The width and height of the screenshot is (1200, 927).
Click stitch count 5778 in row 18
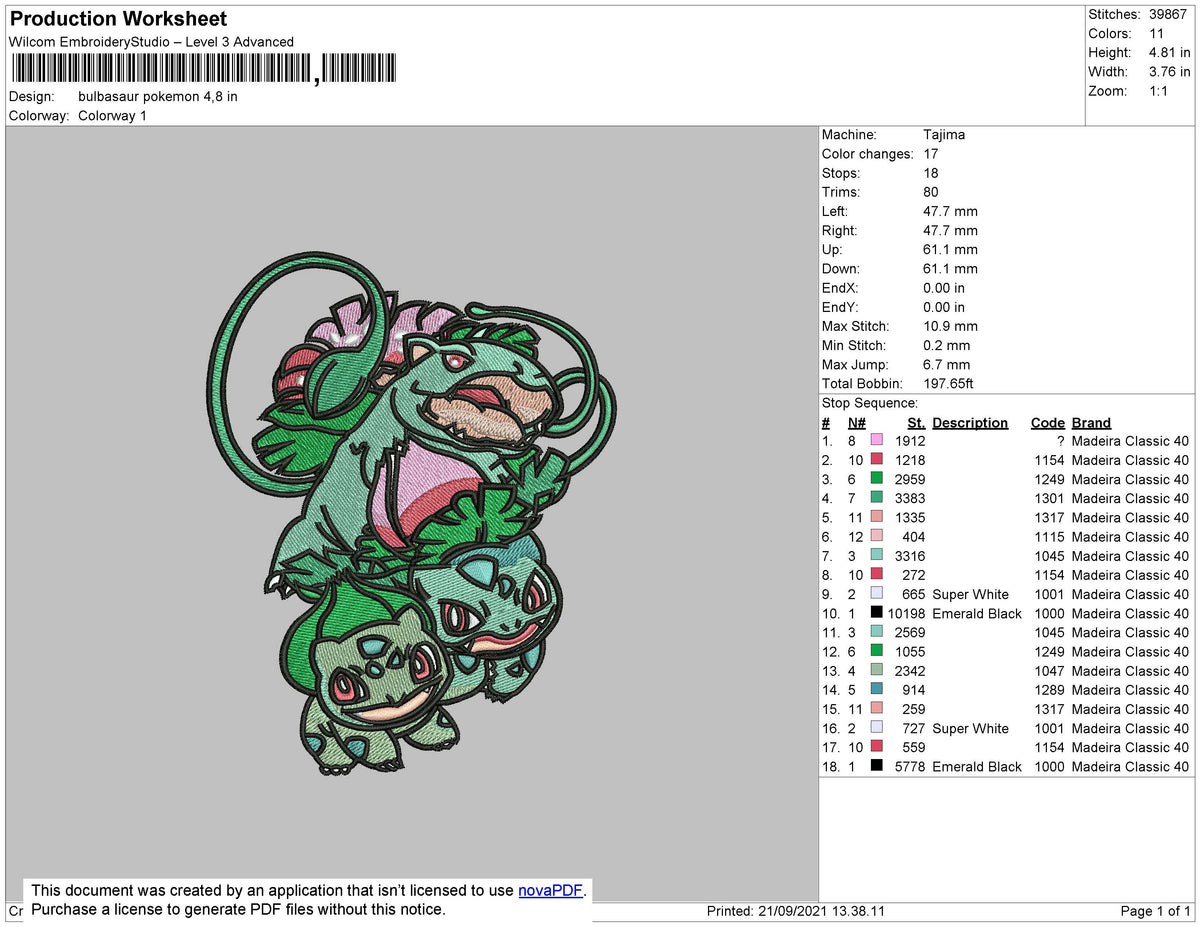[x=910, y=766]
